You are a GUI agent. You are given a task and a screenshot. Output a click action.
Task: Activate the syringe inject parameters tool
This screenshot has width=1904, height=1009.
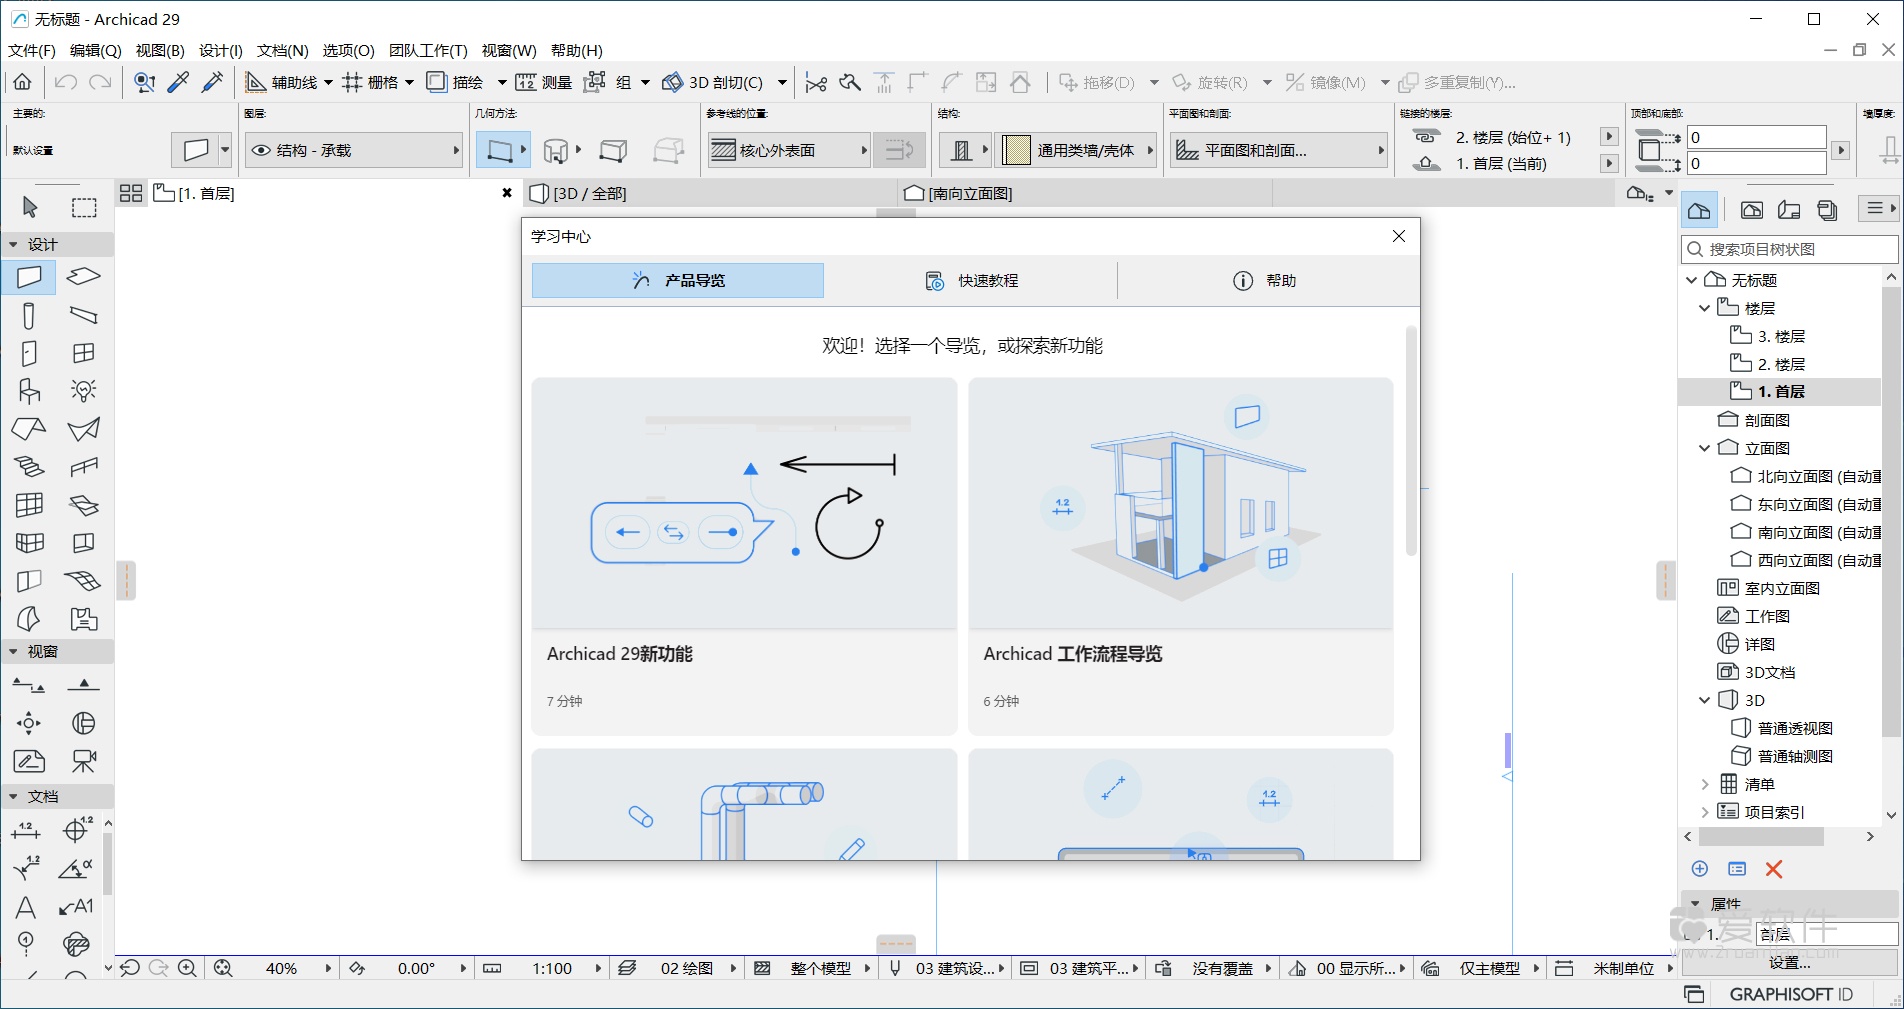tap(213, 82)
